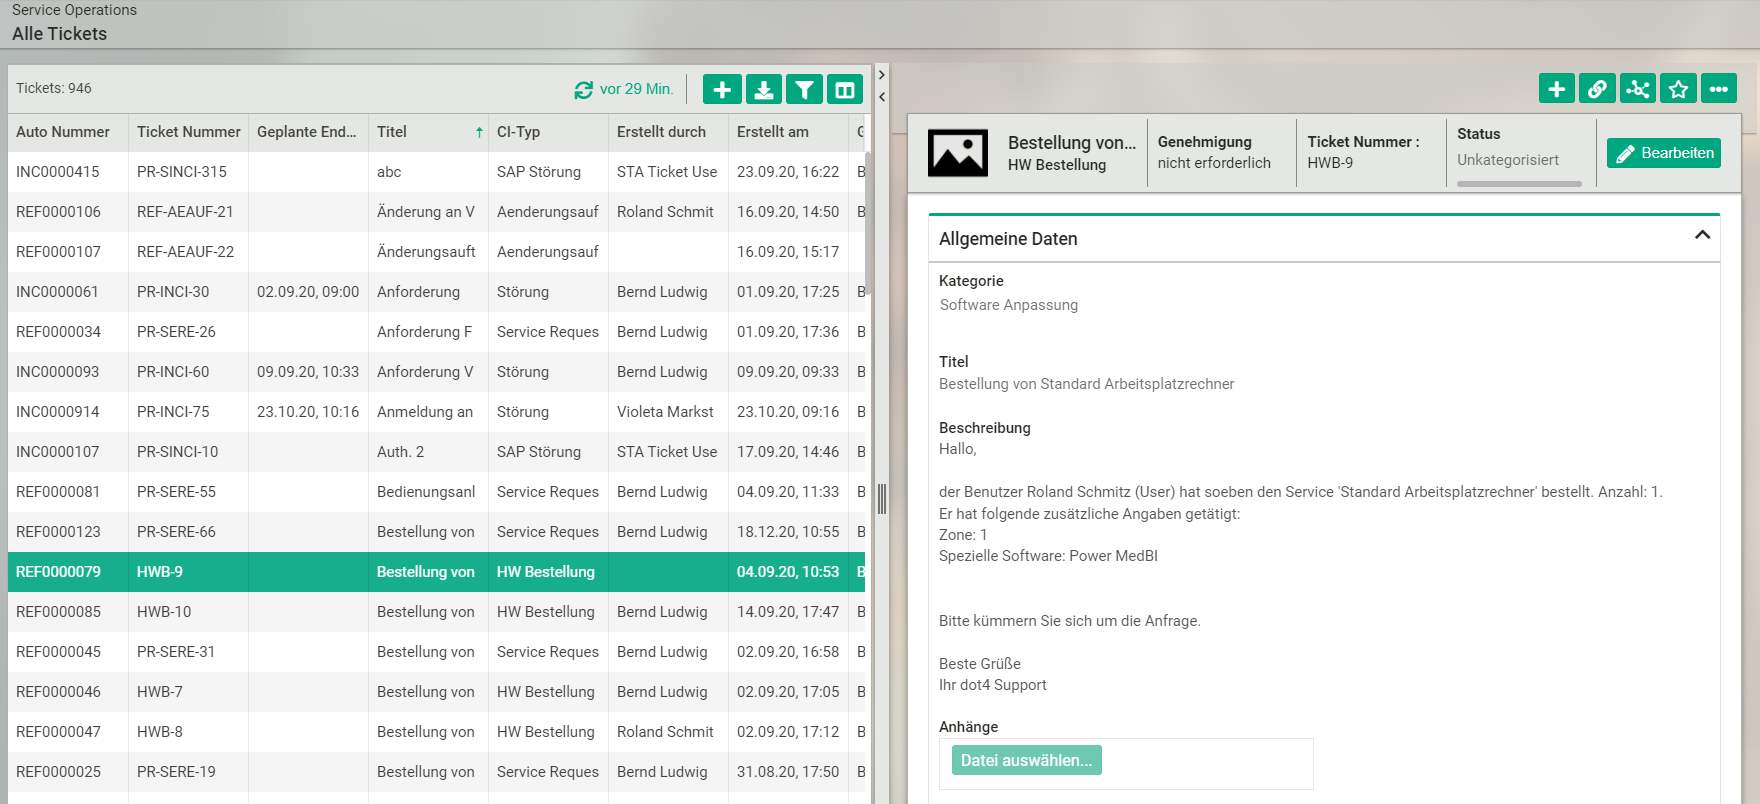Click title cell 'Bedienungsanl'
The height and width of the screenshot is (804, 1760).
coord(426,492)
